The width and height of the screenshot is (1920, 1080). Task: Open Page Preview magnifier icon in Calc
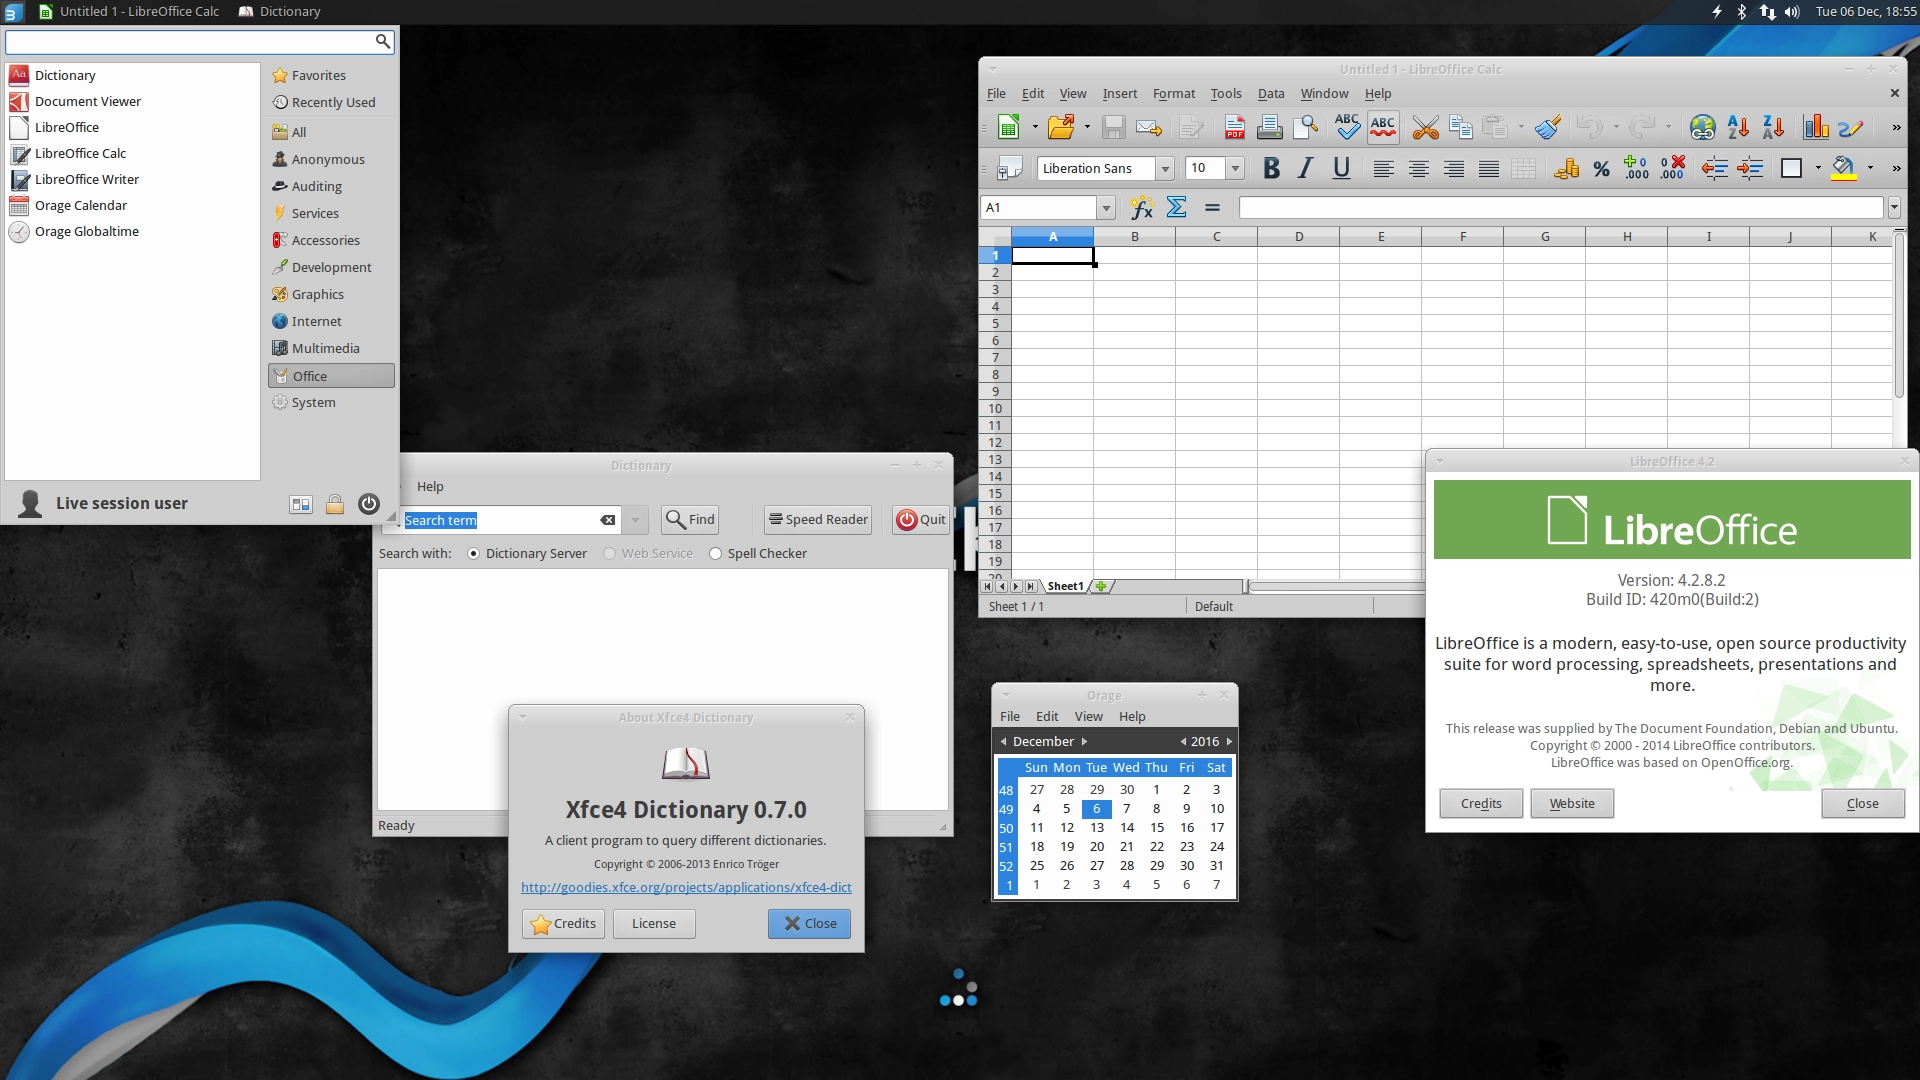tap(1305, 127)
